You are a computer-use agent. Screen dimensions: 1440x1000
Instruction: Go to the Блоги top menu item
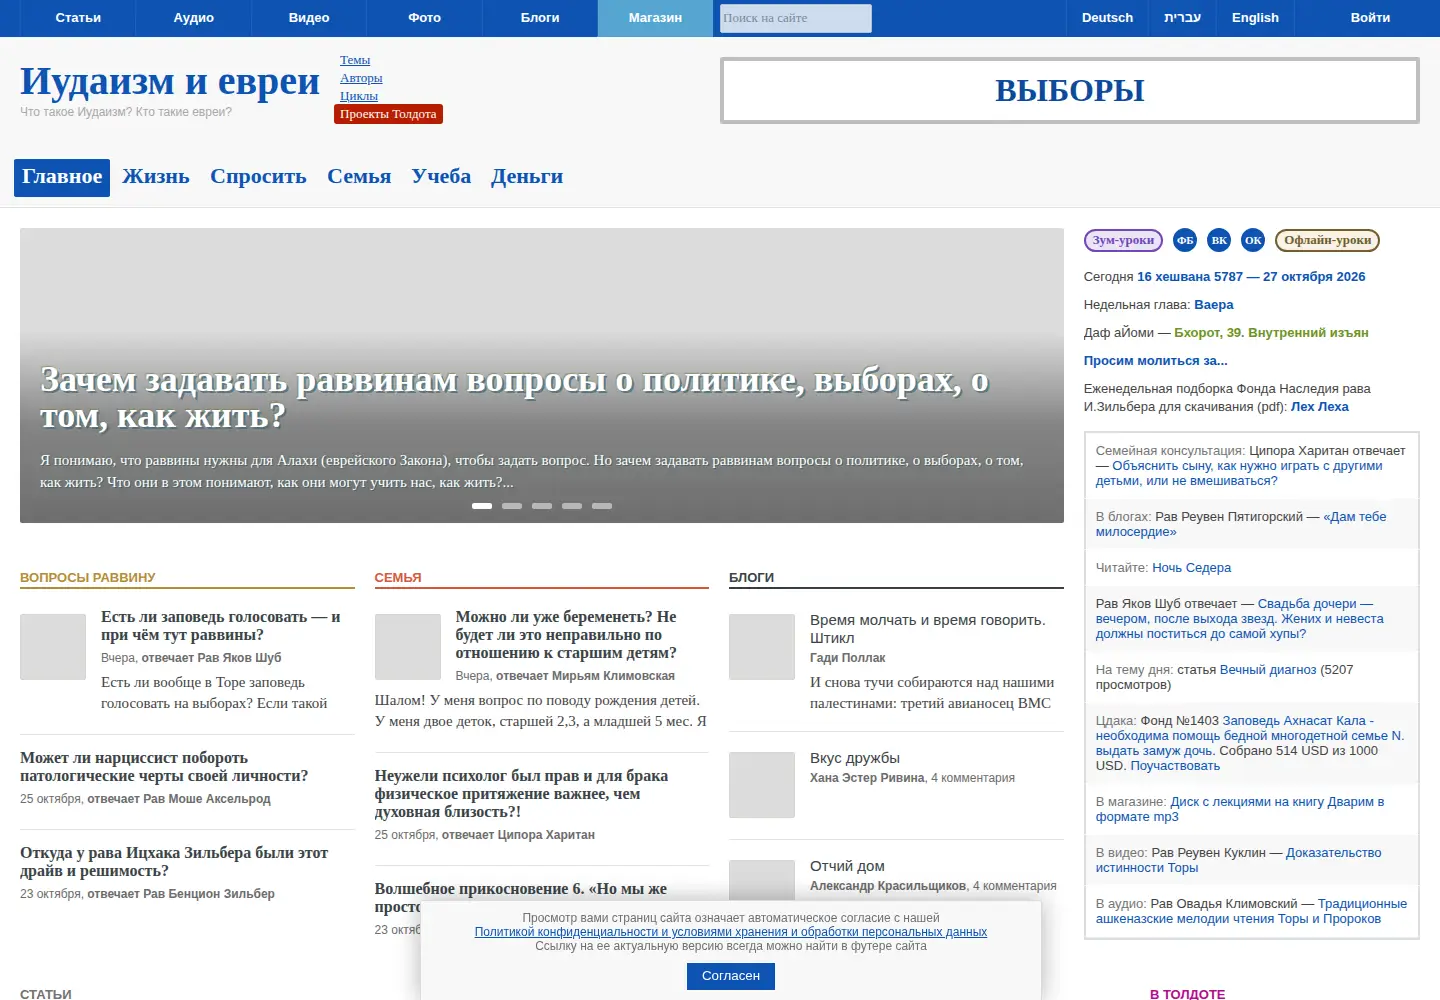tap(540, 18)
